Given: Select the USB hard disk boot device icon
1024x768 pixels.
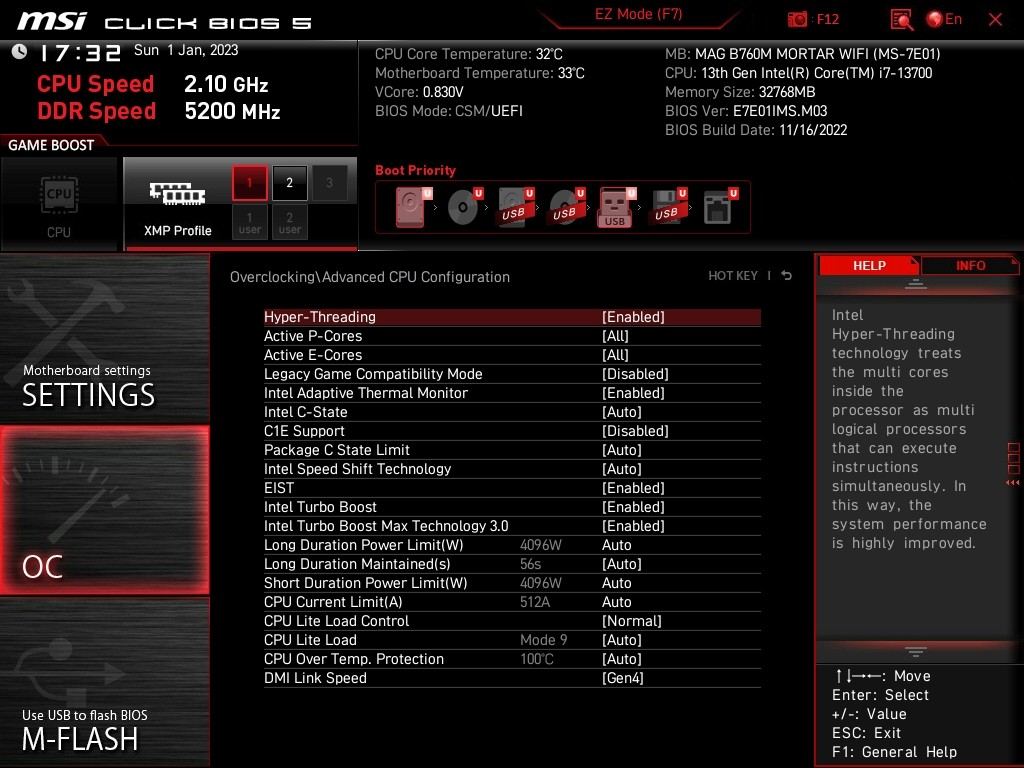Looking at the screenshot, I should 515,207.
